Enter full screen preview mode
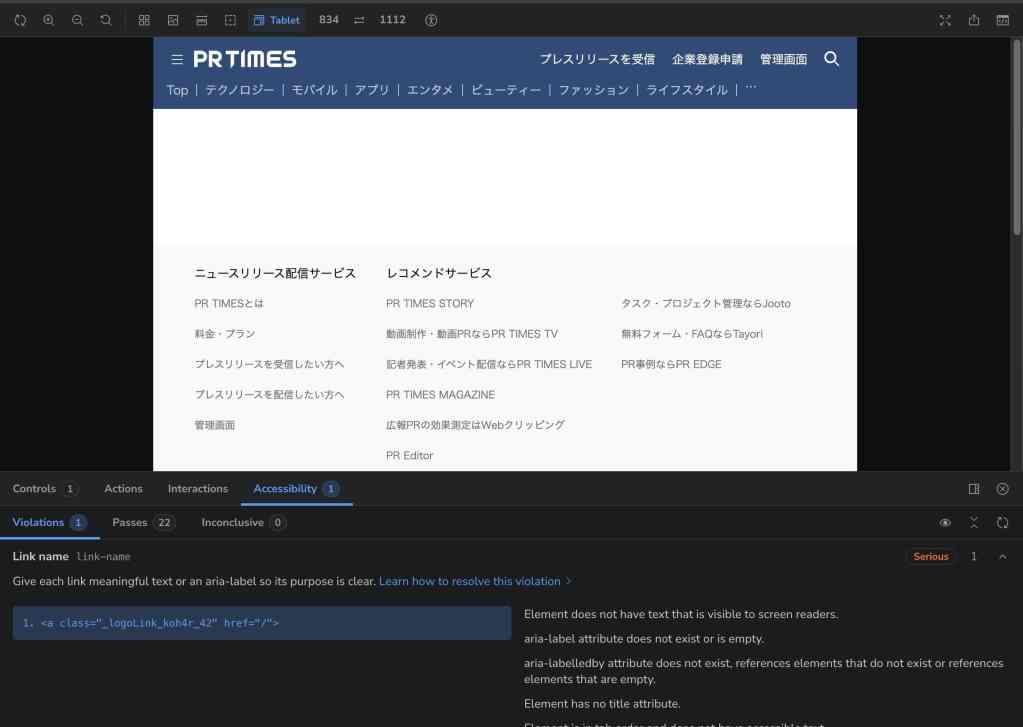The height and width of the screenshot is (727, 1023). 945,20
